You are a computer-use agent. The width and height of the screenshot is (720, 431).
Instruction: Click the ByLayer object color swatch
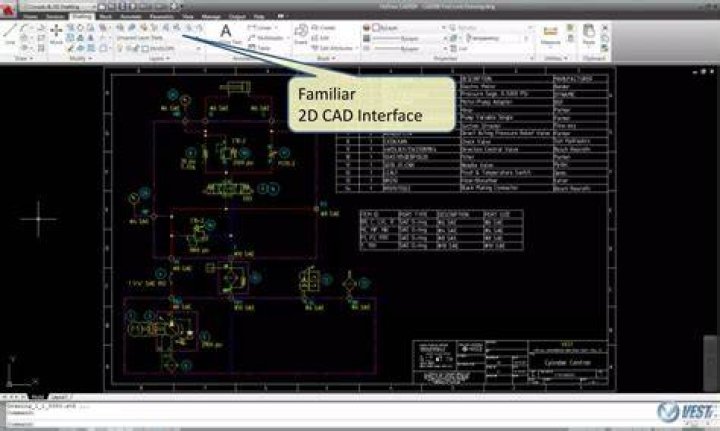[376, 28]
